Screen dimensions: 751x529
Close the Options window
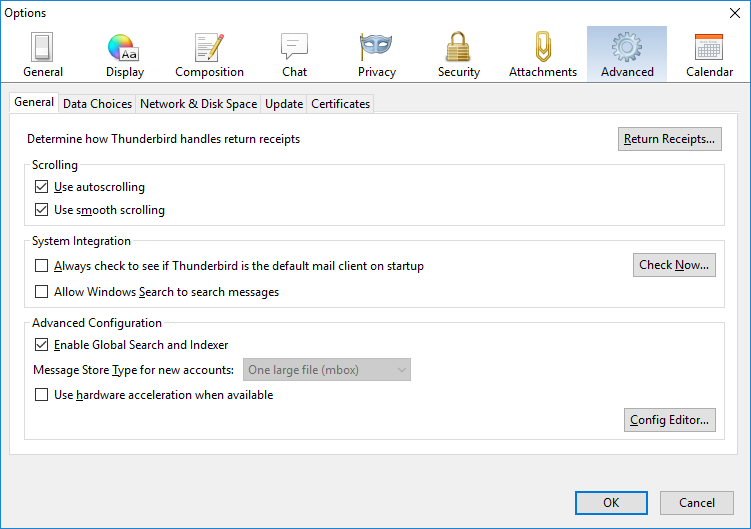pyautogui.click(x=735, y=13)
